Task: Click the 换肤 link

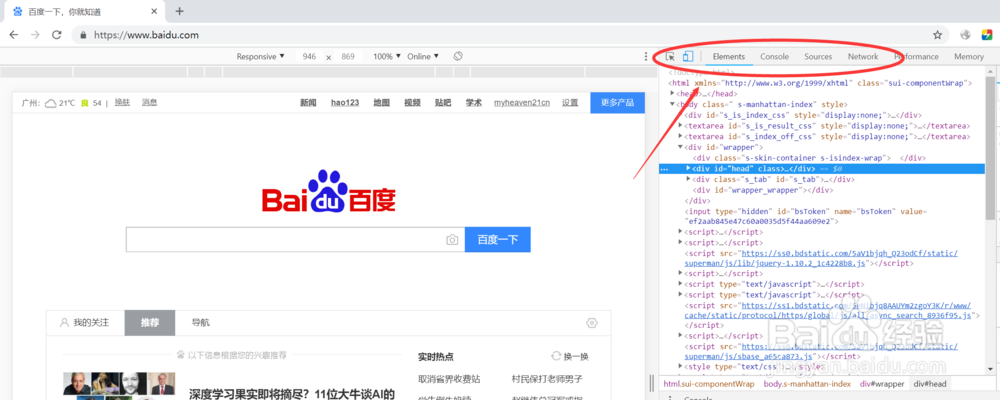Action: (122, 102)
